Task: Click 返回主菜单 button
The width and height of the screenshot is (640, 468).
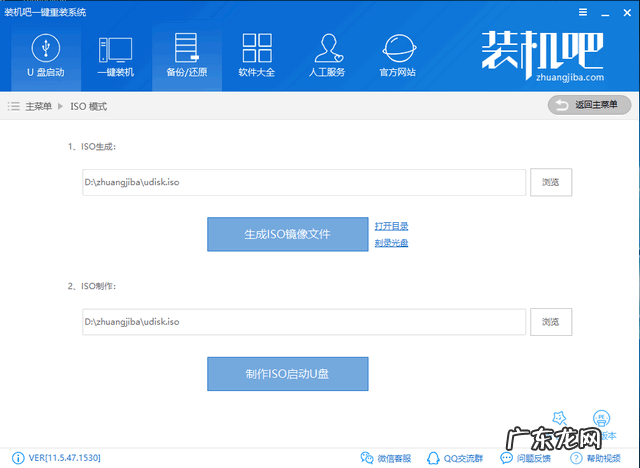Action: click(589, 105)
